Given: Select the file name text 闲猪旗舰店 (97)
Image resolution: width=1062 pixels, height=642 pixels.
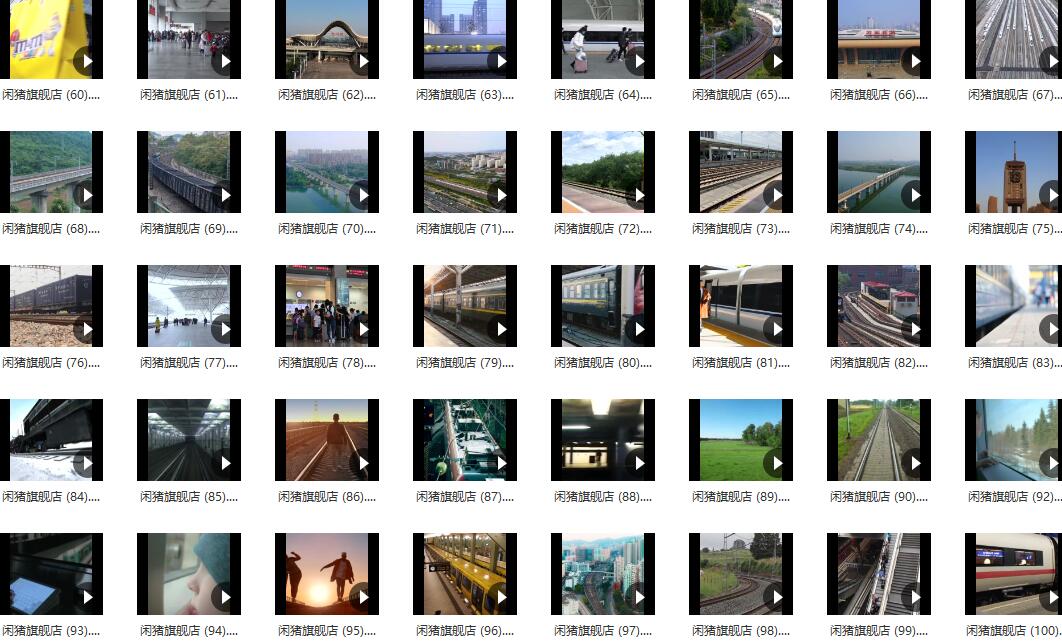Looking at the screenshot, I should (x=603, y=631).
